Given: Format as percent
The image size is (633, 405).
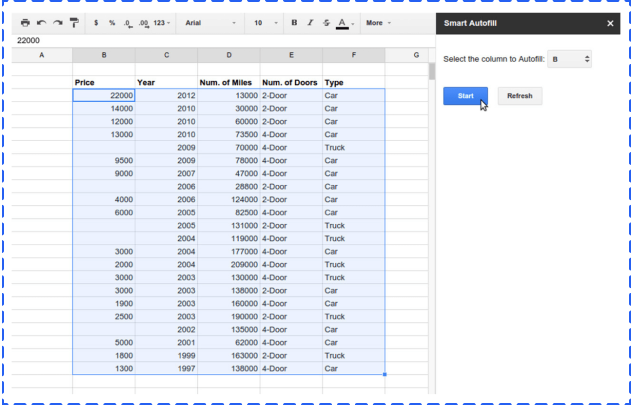Looking at the screenshot, I should (112, 22).
